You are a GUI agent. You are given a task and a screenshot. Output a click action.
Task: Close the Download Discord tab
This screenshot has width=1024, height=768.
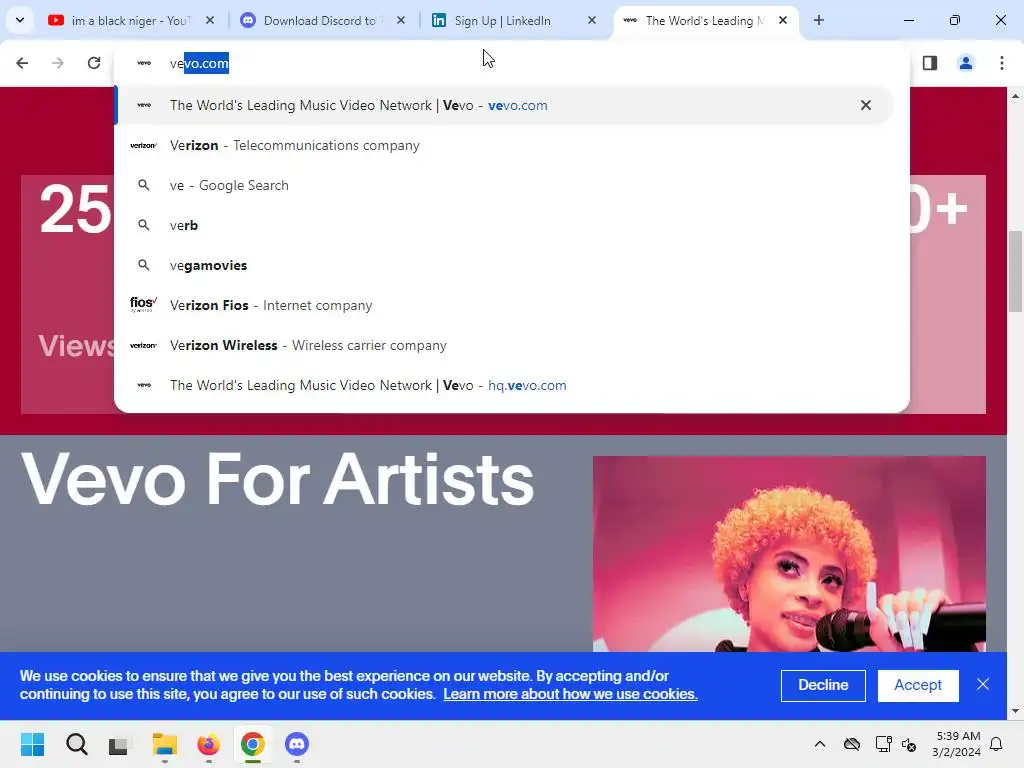coord(401,20)
